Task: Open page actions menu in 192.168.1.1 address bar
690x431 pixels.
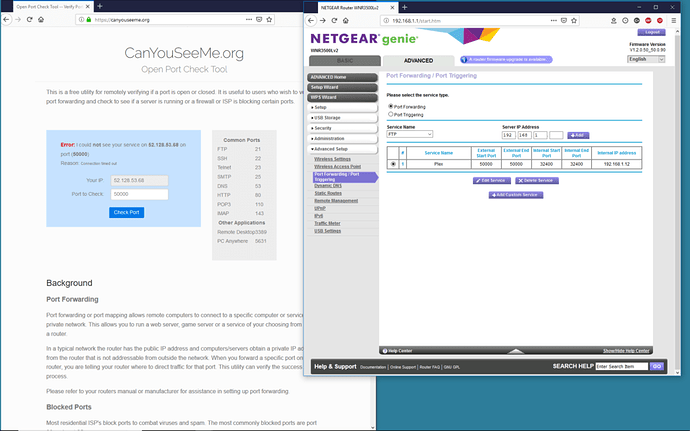Action: (x=554, y=20)
